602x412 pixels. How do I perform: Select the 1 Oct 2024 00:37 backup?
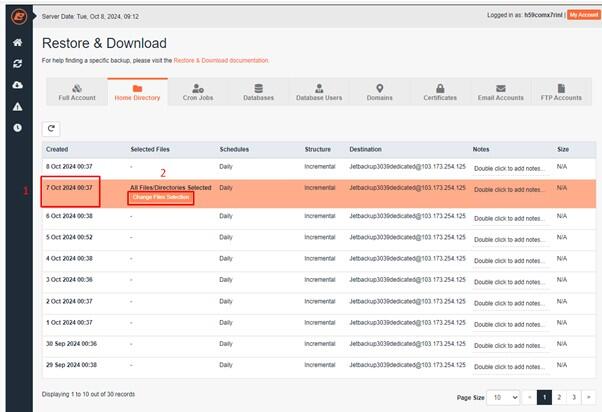319,323
